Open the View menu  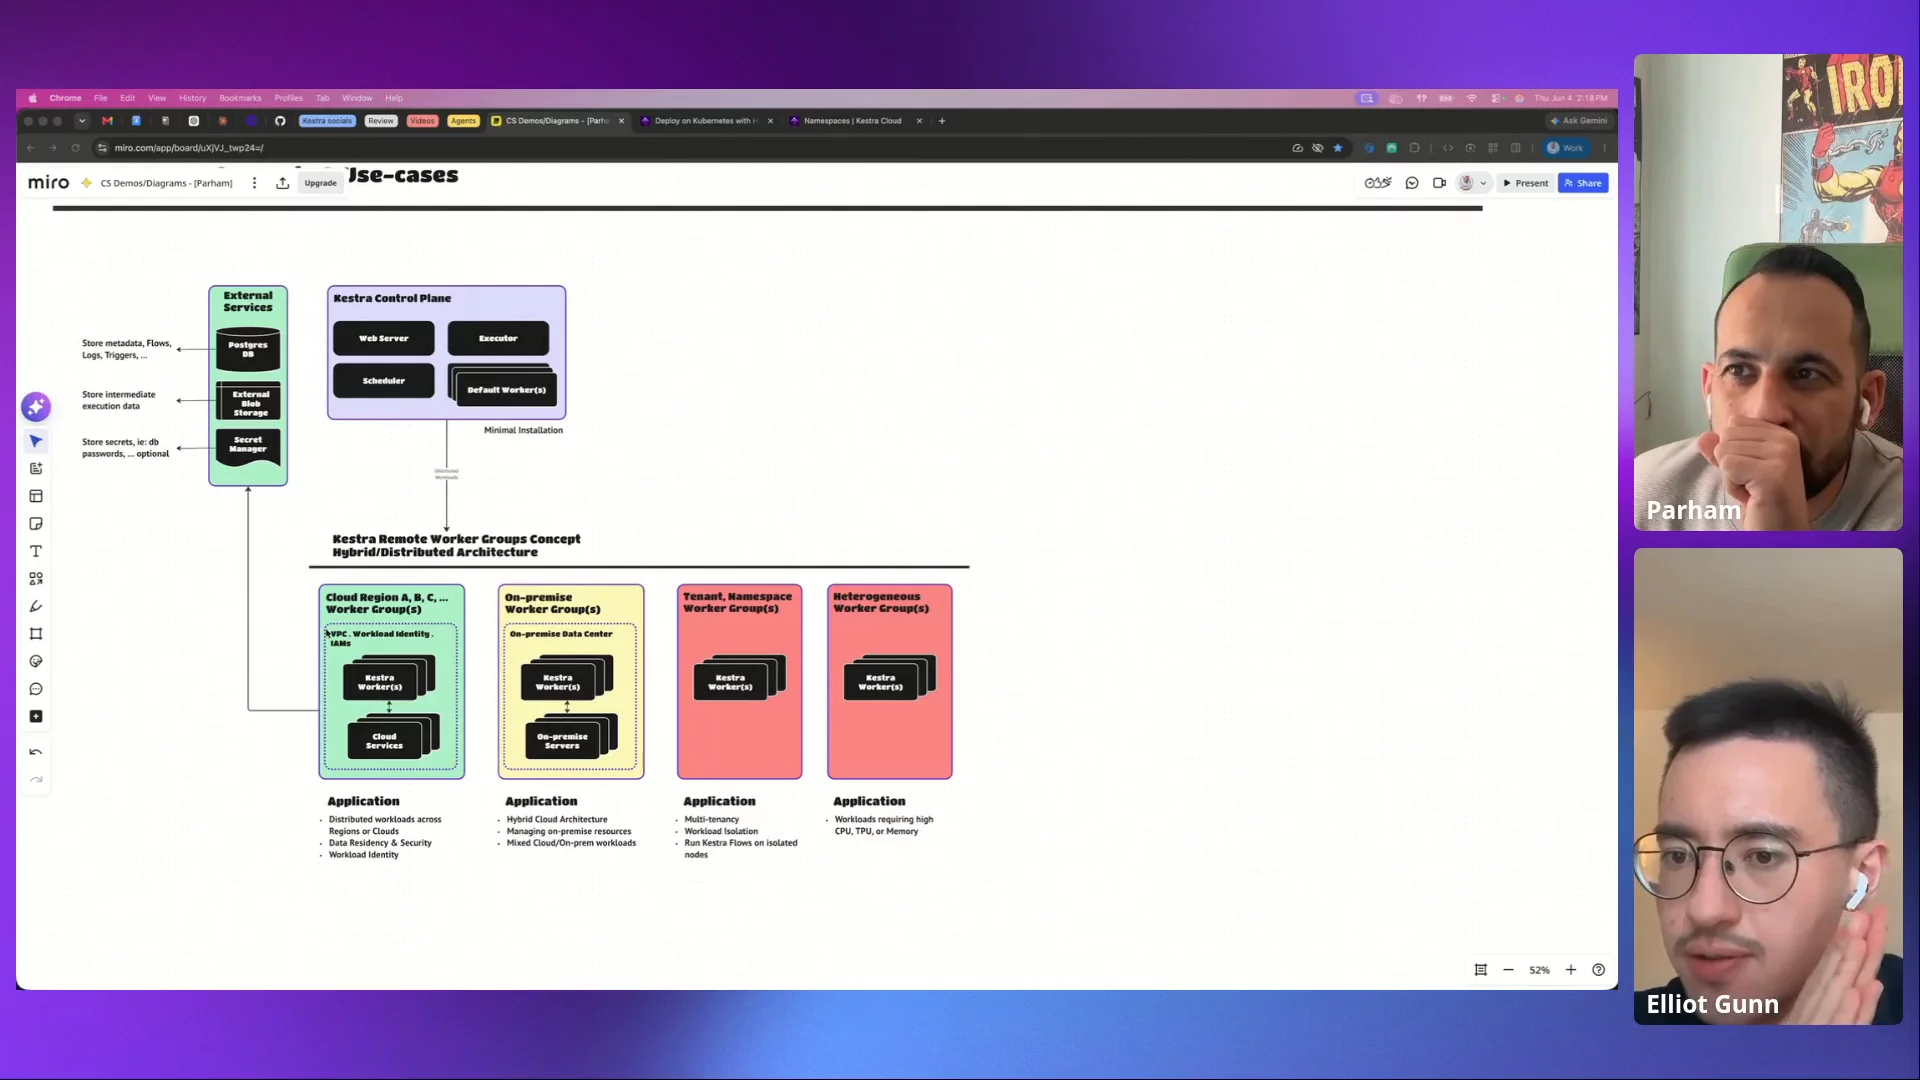(157, 98)
